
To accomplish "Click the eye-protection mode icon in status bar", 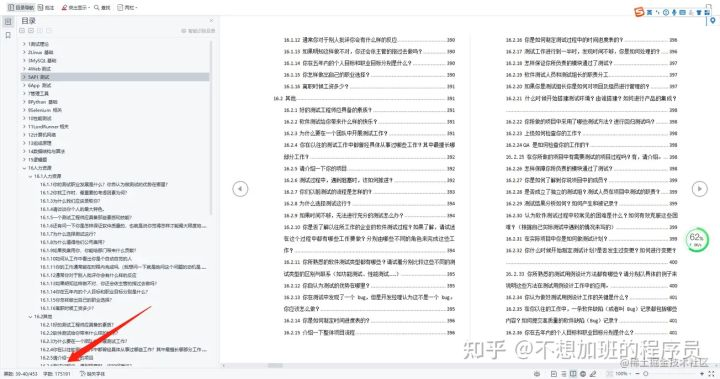I will (x=537, y=374).
